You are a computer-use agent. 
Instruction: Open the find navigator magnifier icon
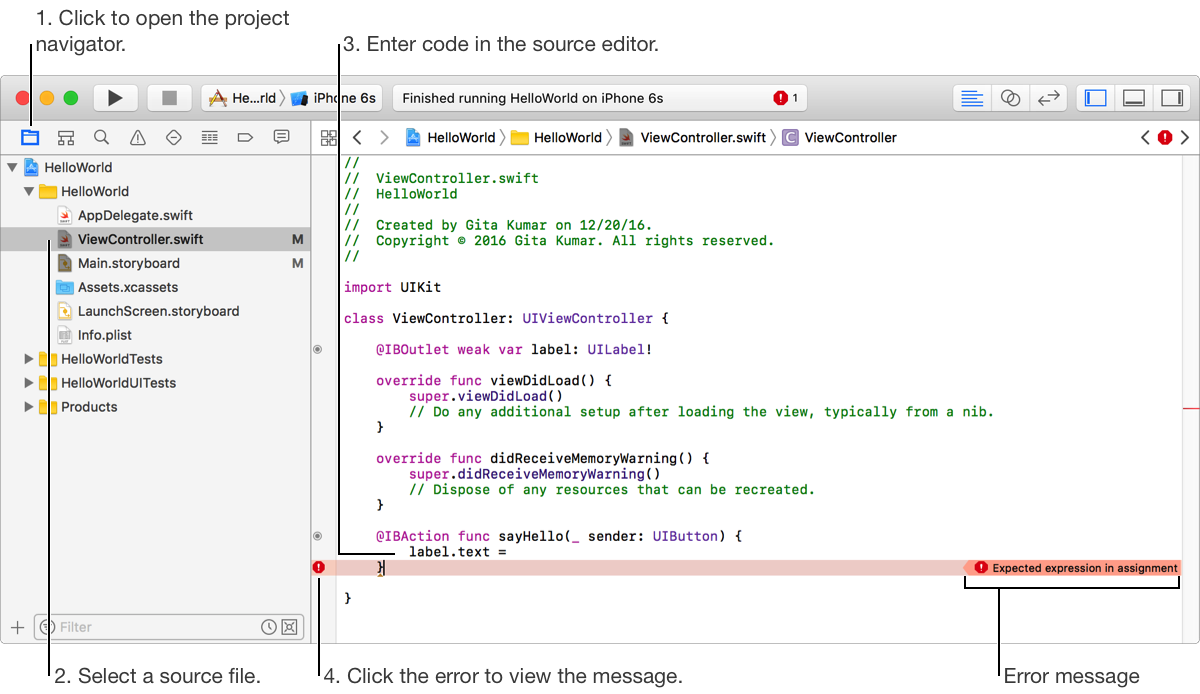(x=102, y=138)
